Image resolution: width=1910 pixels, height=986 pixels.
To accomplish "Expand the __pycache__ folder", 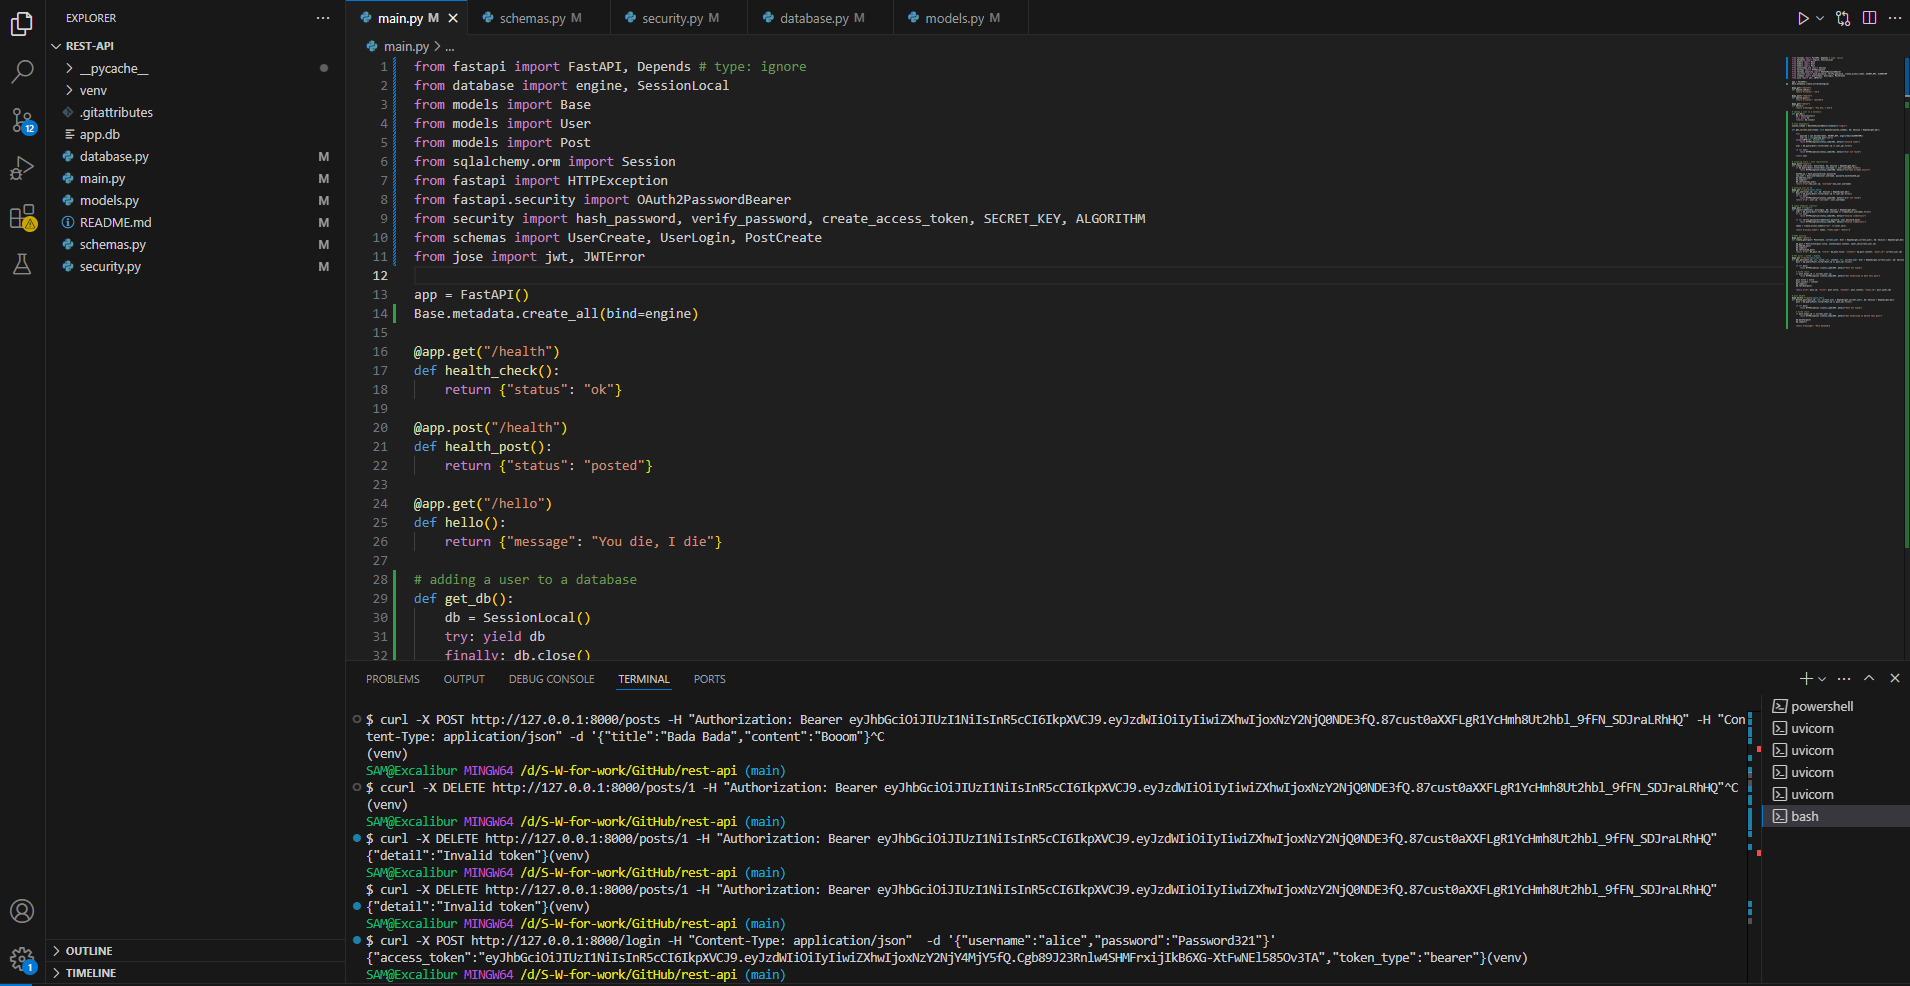I will (x=113, y=68).
